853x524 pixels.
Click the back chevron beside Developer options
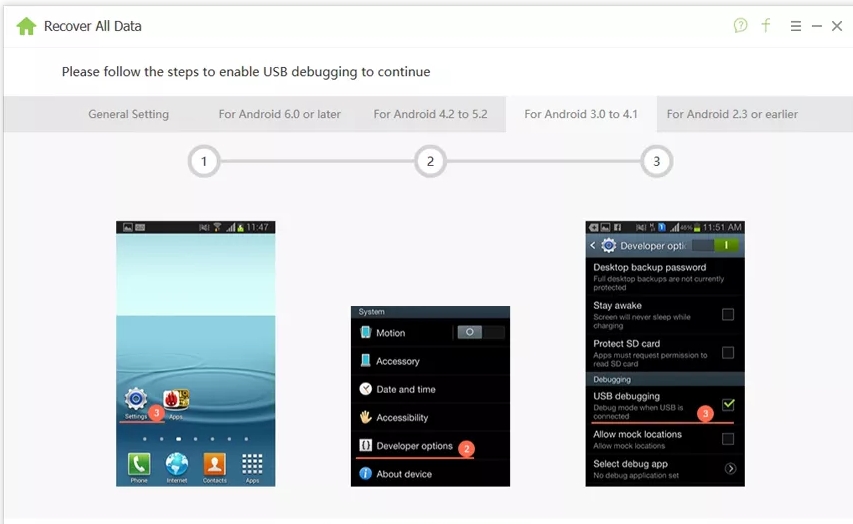pyautogui.click(x=592, y=245)
